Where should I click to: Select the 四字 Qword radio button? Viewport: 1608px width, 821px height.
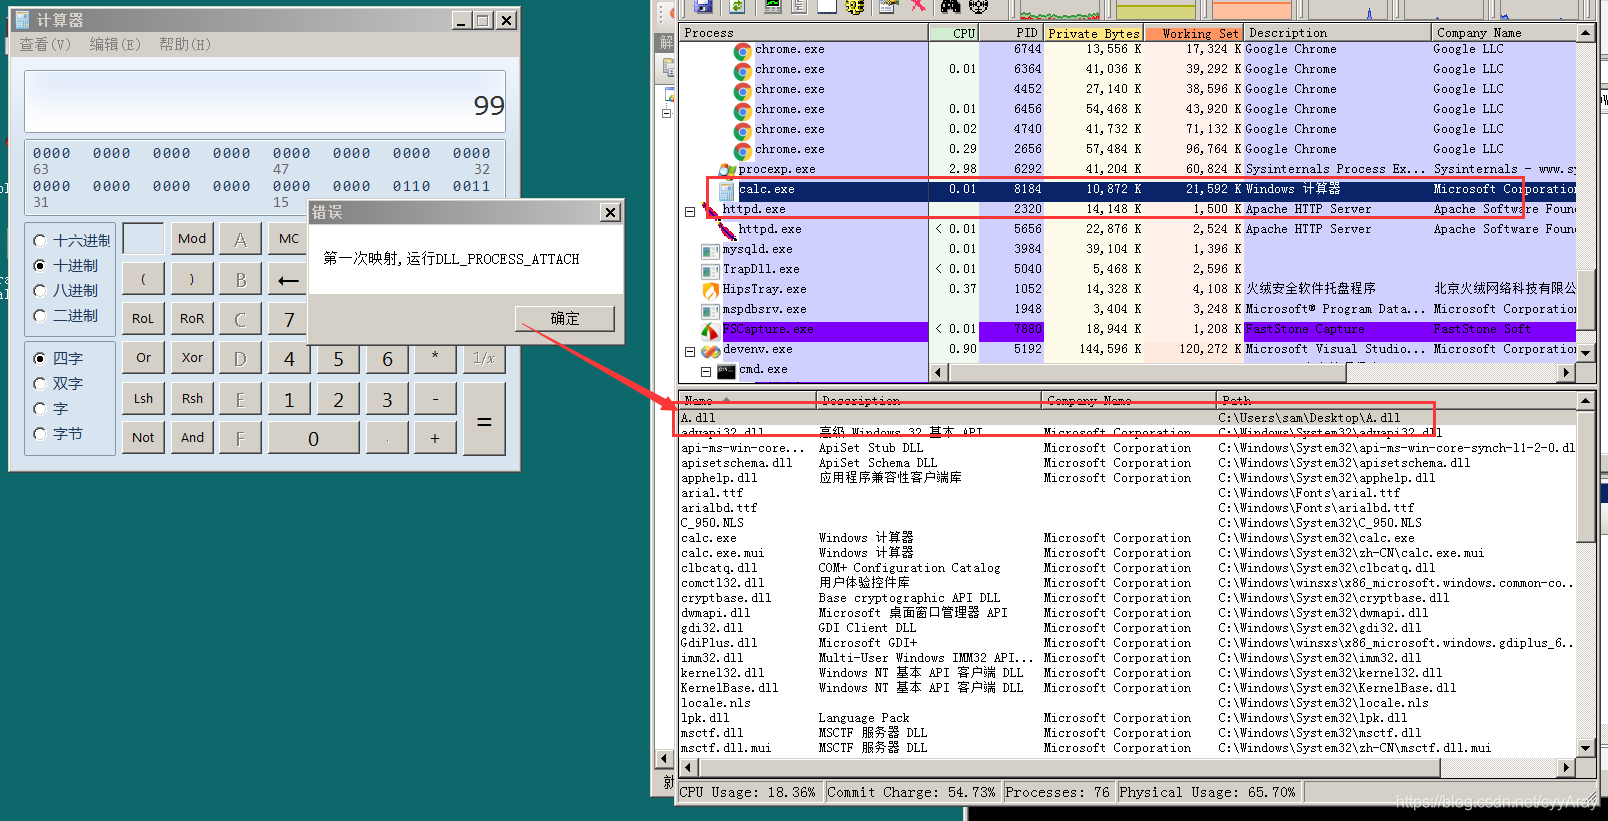(40, 359)
